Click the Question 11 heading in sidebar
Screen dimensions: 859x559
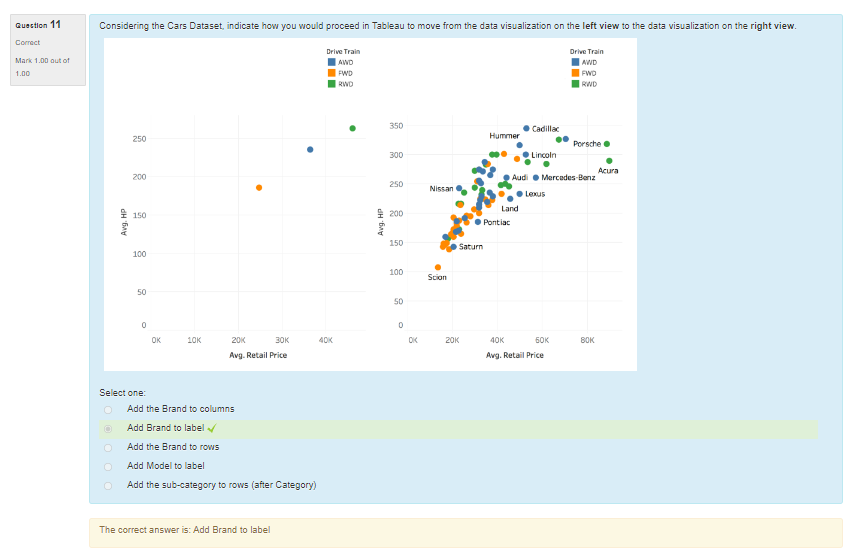click(39, 25)
